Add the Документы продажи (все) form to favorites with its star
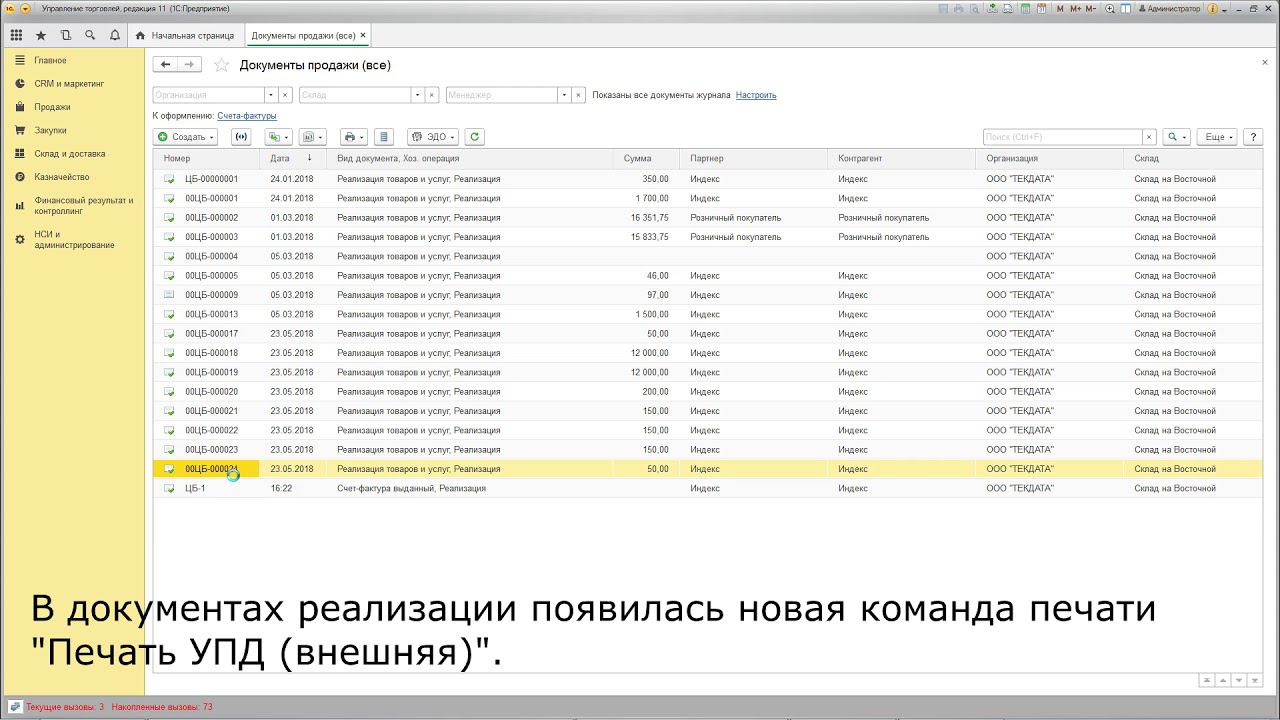Image resolution: width=1280 pixels, height=720 pixels. [221, 65]
